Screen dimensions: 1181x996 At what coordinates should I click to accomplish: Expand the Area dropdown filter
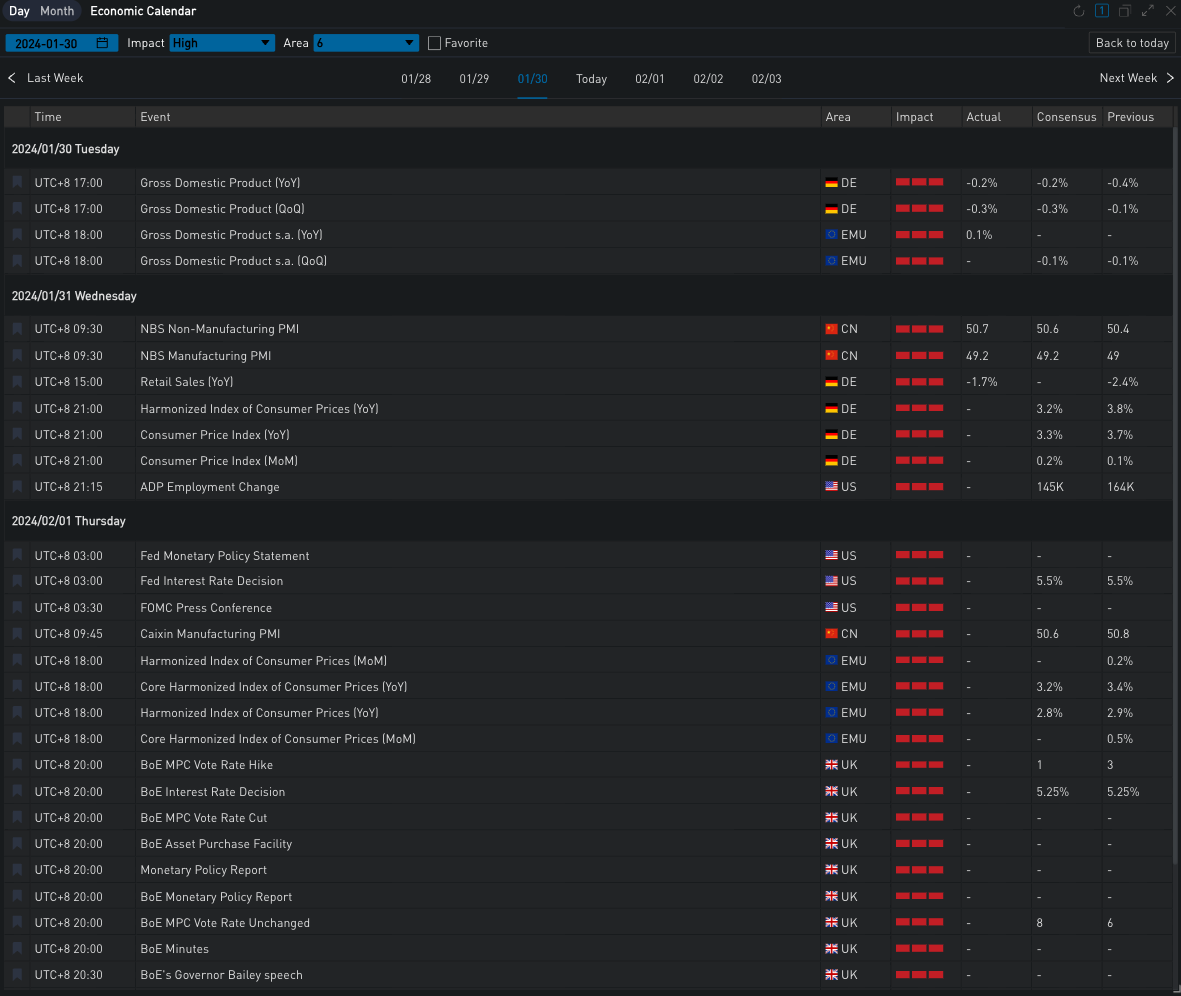tap(366, 43)
